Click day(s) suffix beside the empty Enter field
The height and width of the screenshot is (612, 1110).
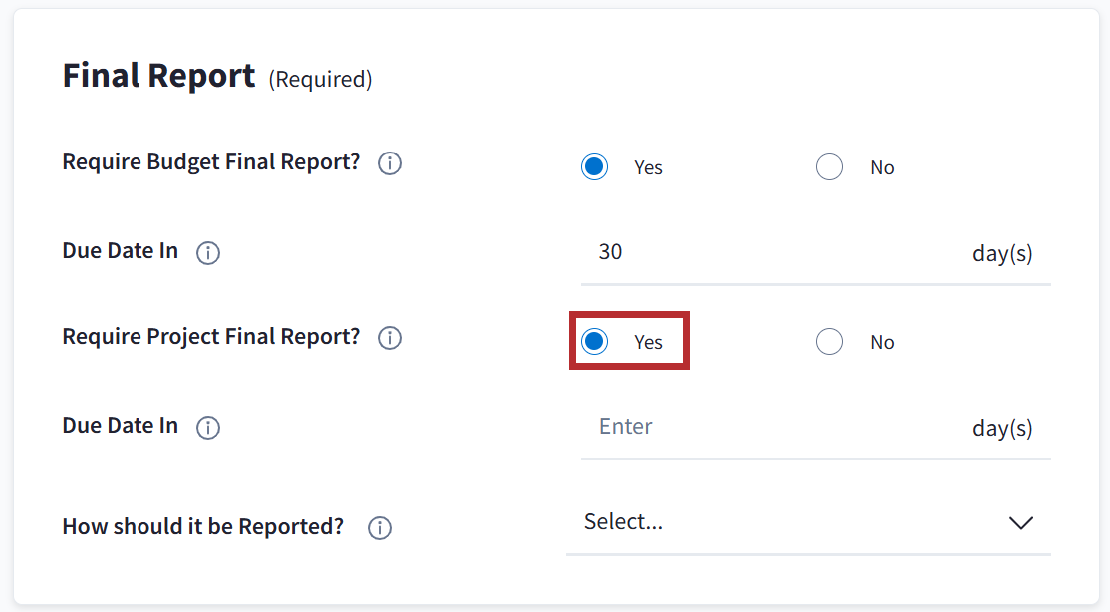[1002, 428]
